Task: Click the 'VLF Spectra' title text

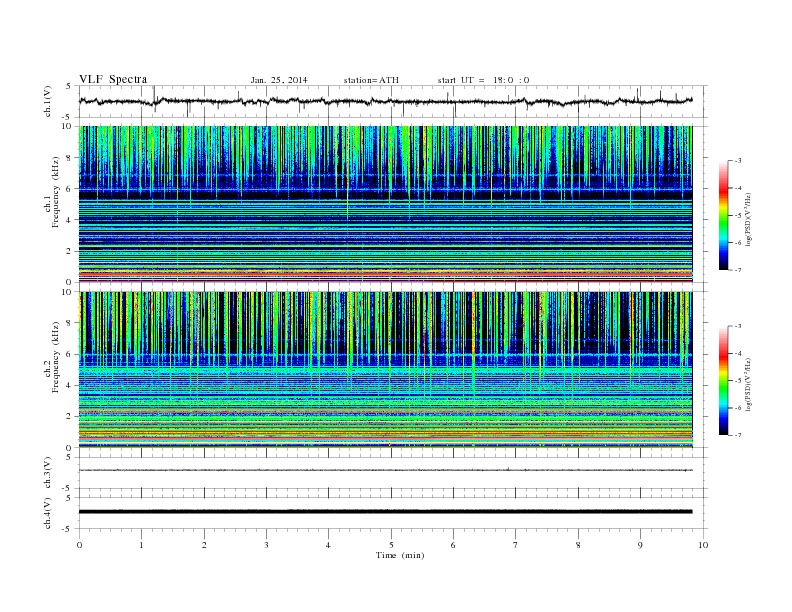Action: pos(113,79)
